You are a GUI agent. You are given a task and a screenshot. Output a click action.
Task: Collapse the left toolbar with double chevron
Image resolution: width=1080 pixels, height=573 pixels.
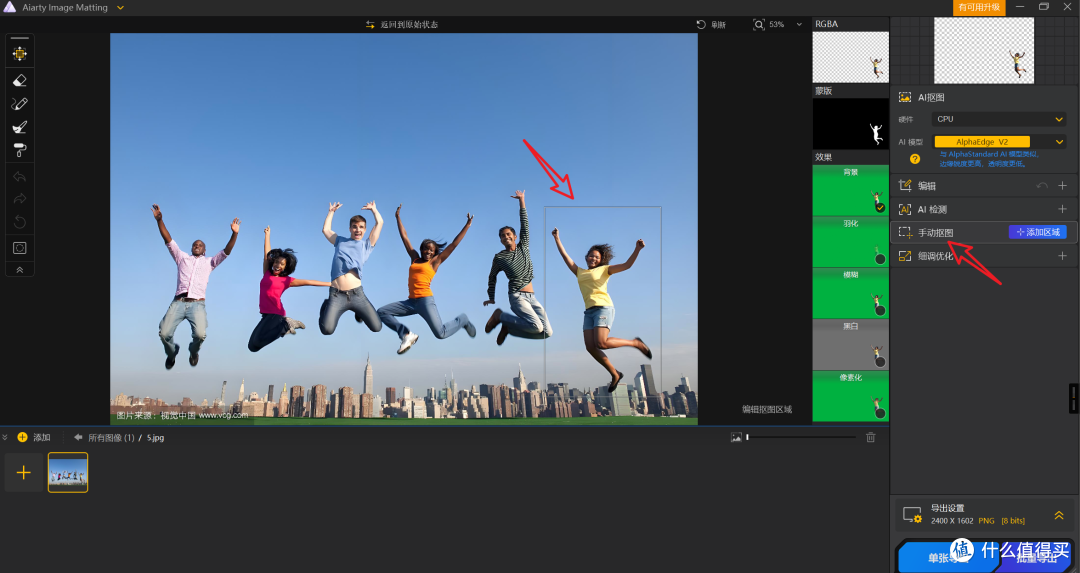click(19, 270)
